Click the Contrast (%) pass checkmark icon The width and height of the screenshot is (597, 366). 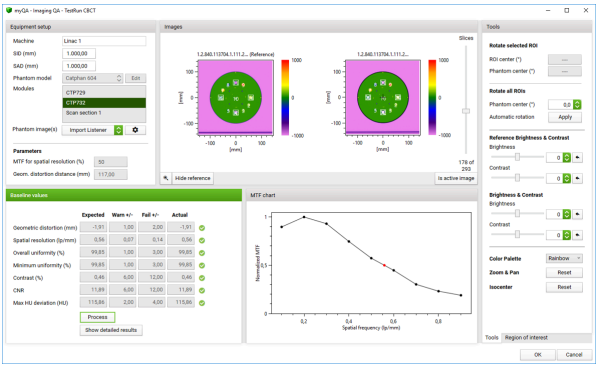[x=202, y=278]
